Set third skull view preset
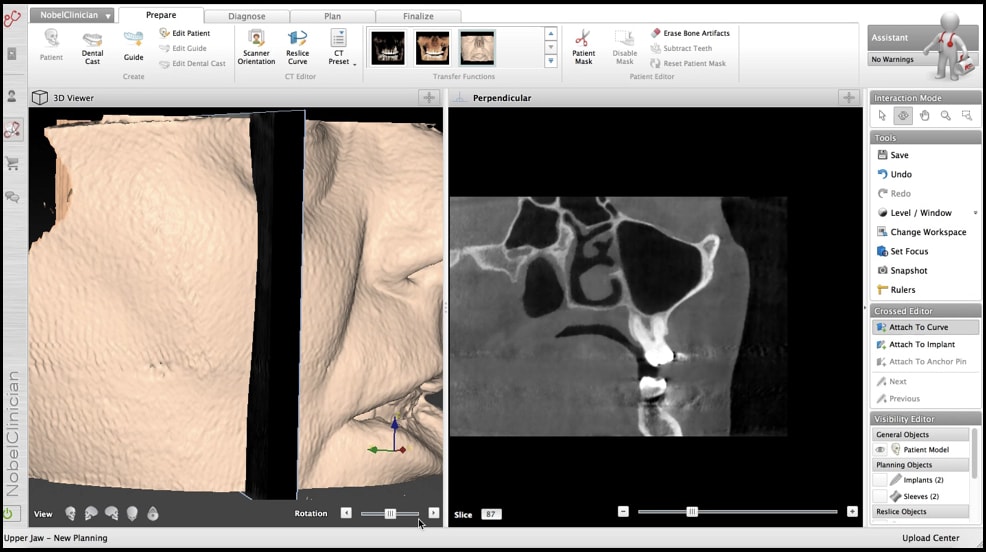 (x=112, y=514)
